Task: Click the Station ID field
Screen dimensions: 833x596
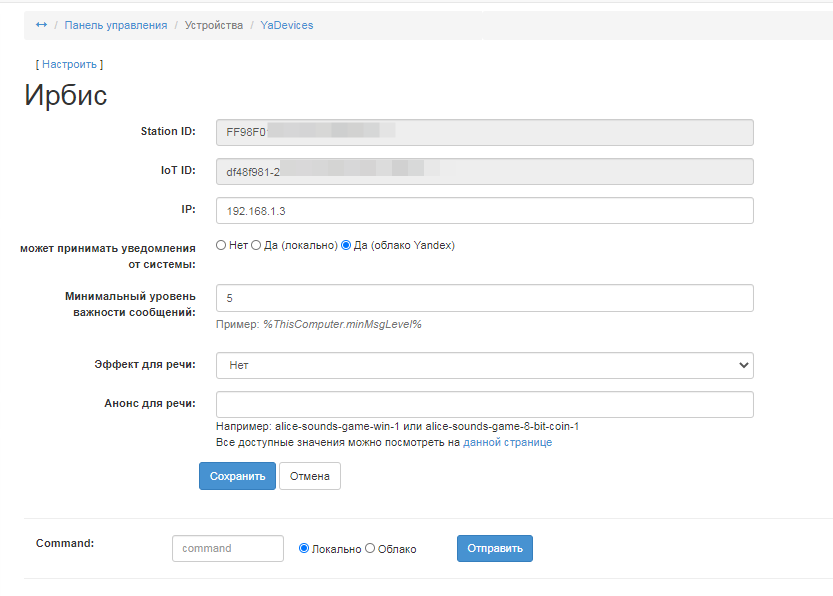Action: [484, 132]
